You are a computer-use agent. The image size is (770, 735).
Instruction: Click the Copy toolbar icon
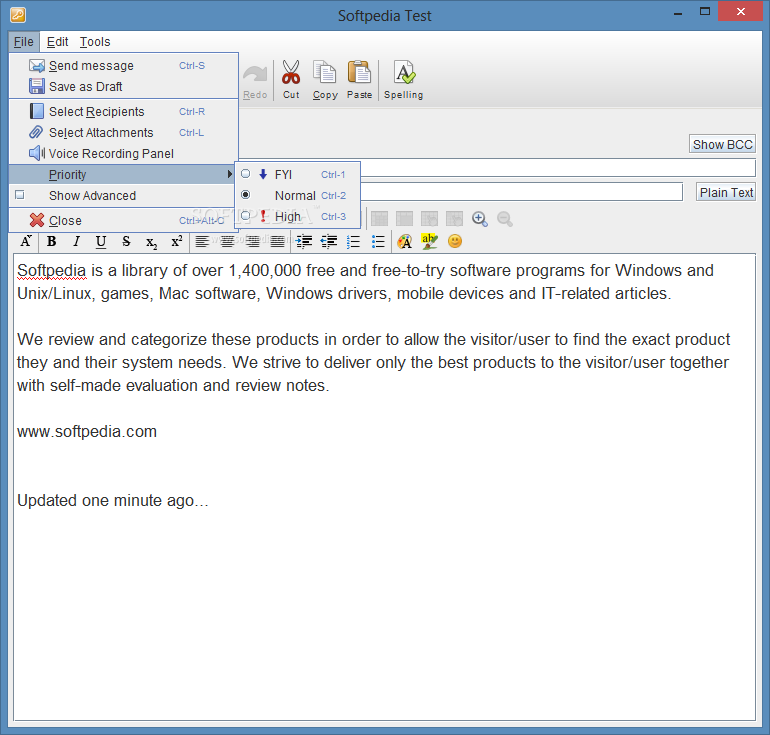point(325,73)
